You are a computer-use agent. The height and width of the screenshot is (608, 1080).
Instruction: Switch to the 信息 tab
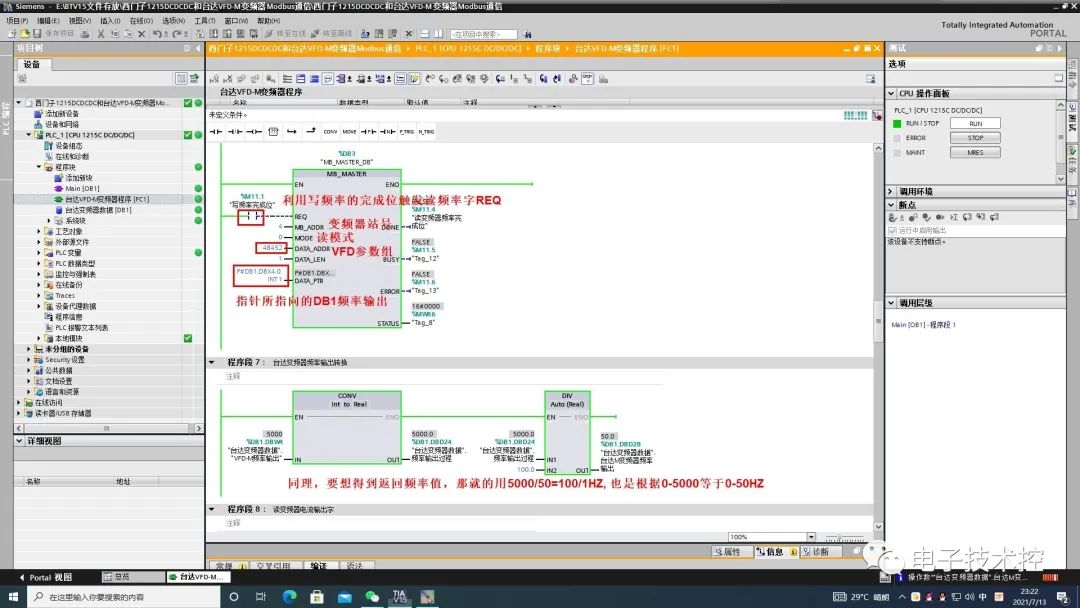coord(775,552)
